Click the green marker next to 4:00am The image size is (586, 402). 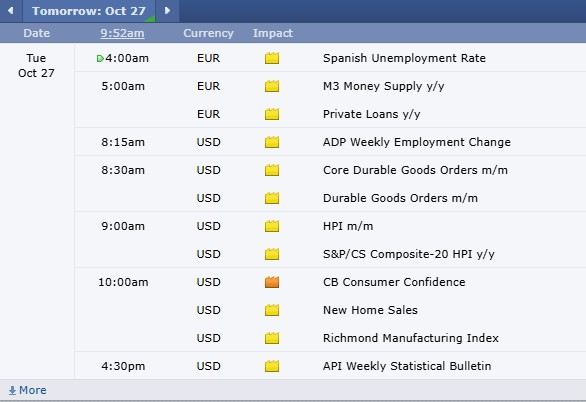pos(100,58)
